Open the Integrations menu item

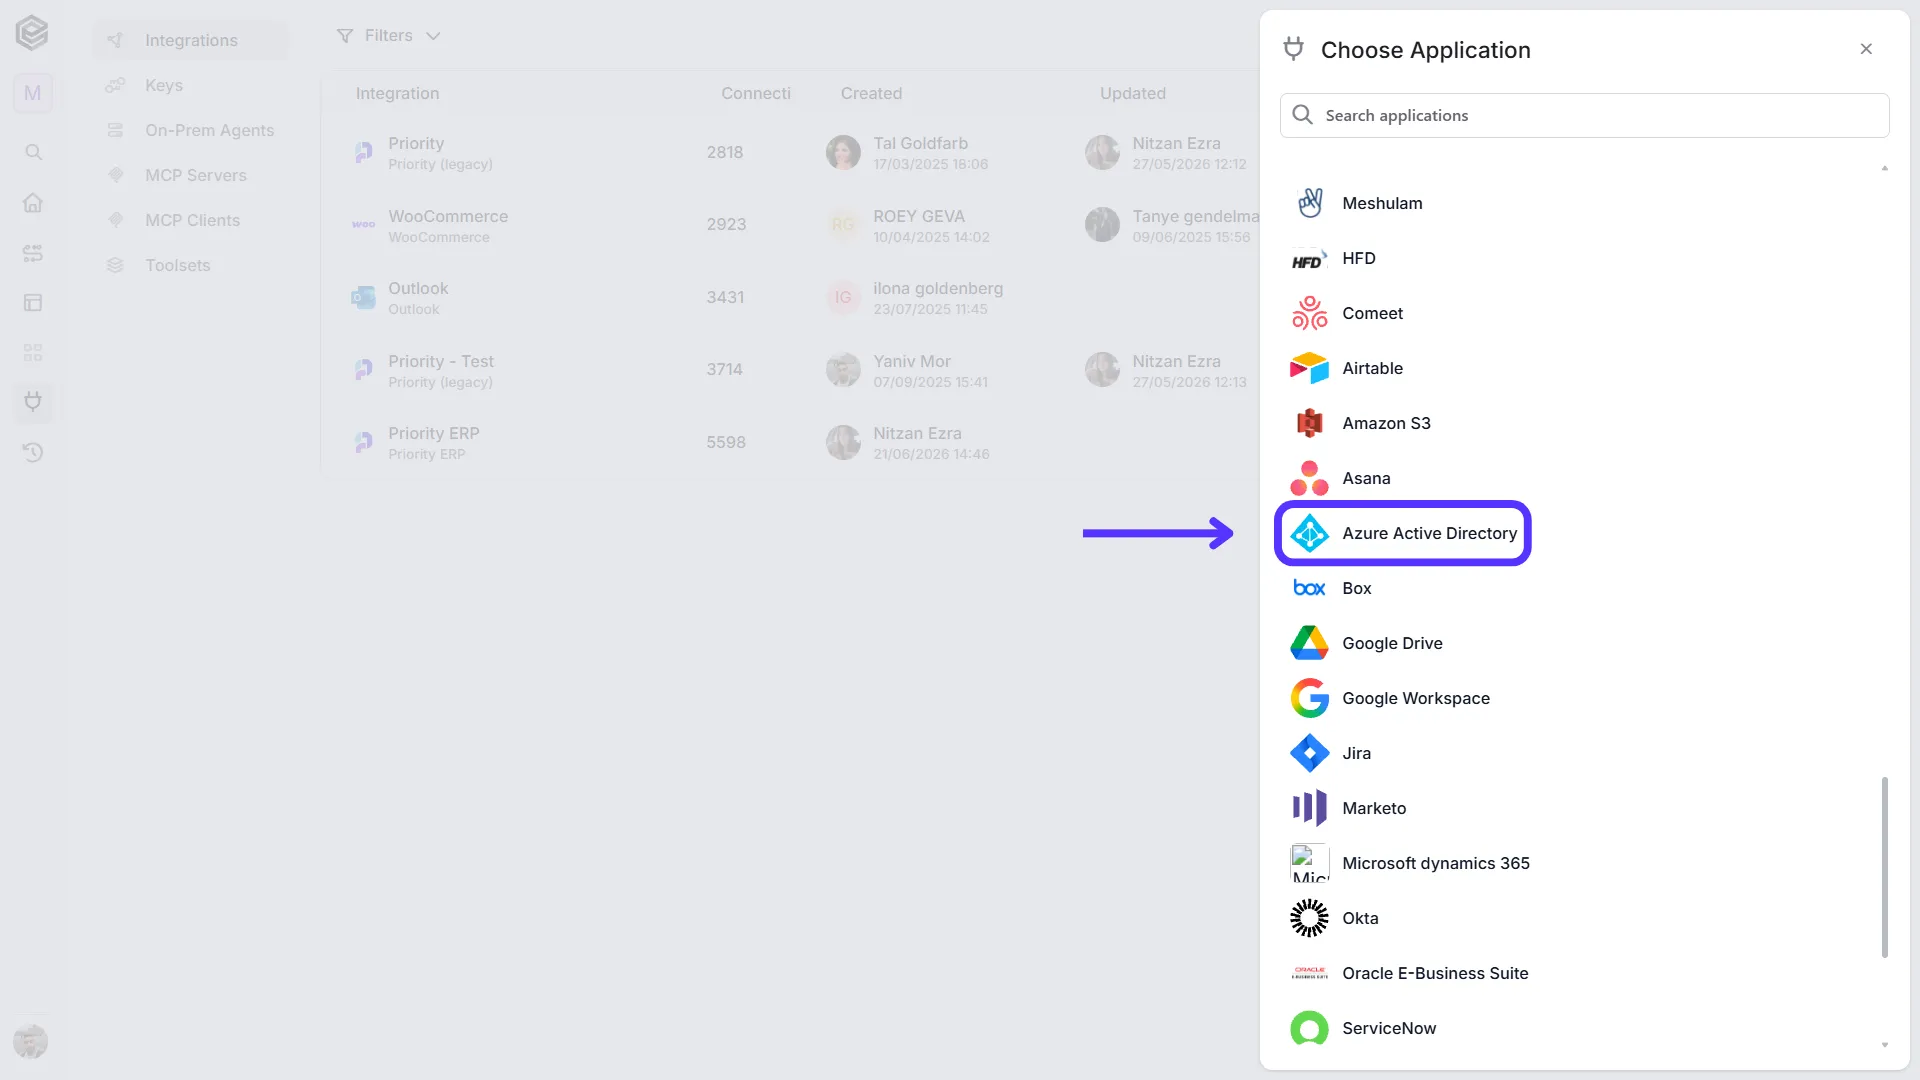click(190, 40)
